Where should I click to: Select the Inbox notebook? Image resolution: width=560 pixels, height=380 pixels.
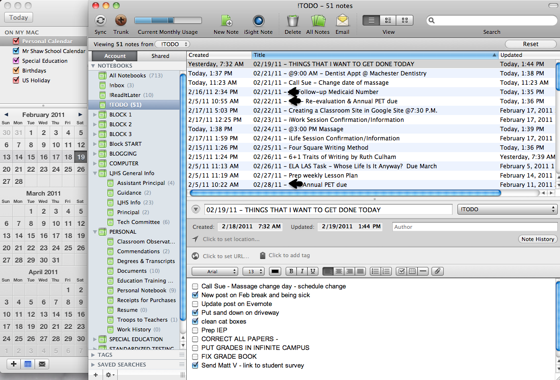[117, 85]
